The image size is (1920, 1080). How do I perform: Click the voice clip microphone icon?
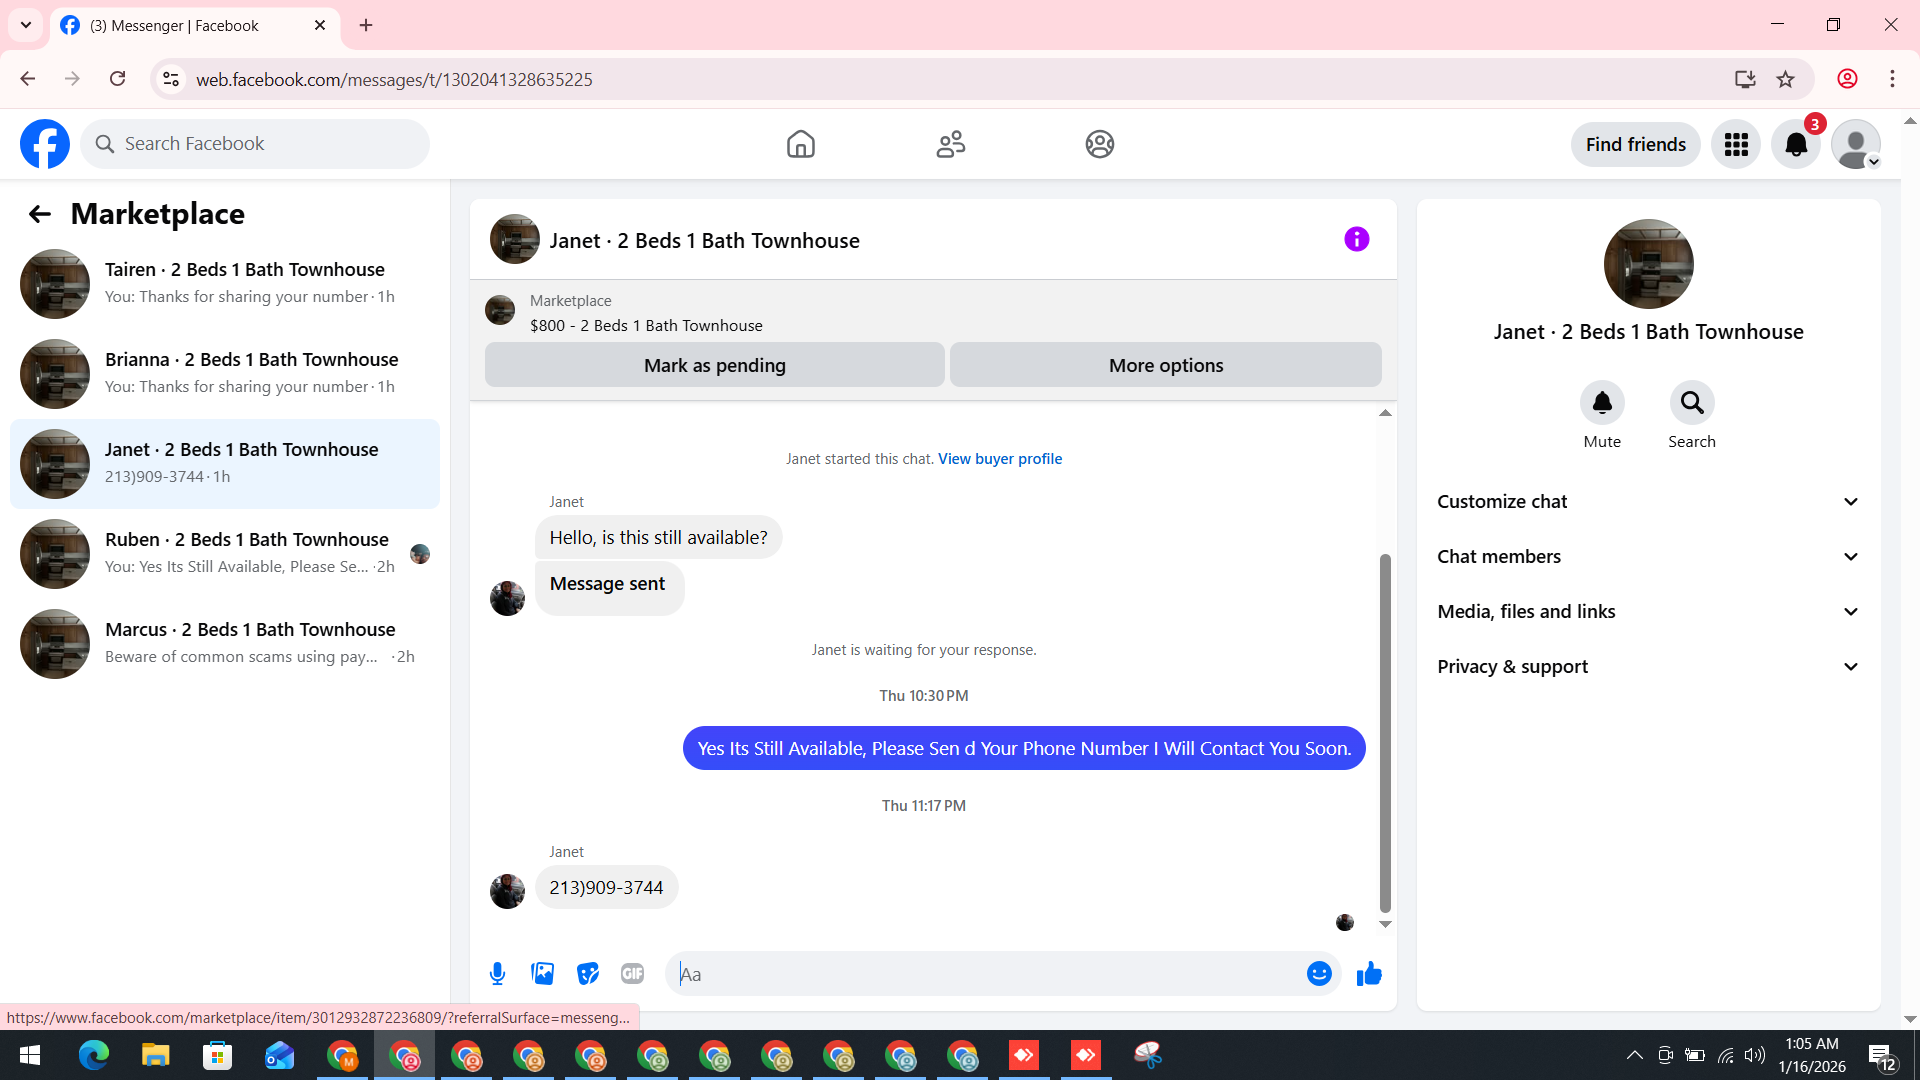pos(497,974)
